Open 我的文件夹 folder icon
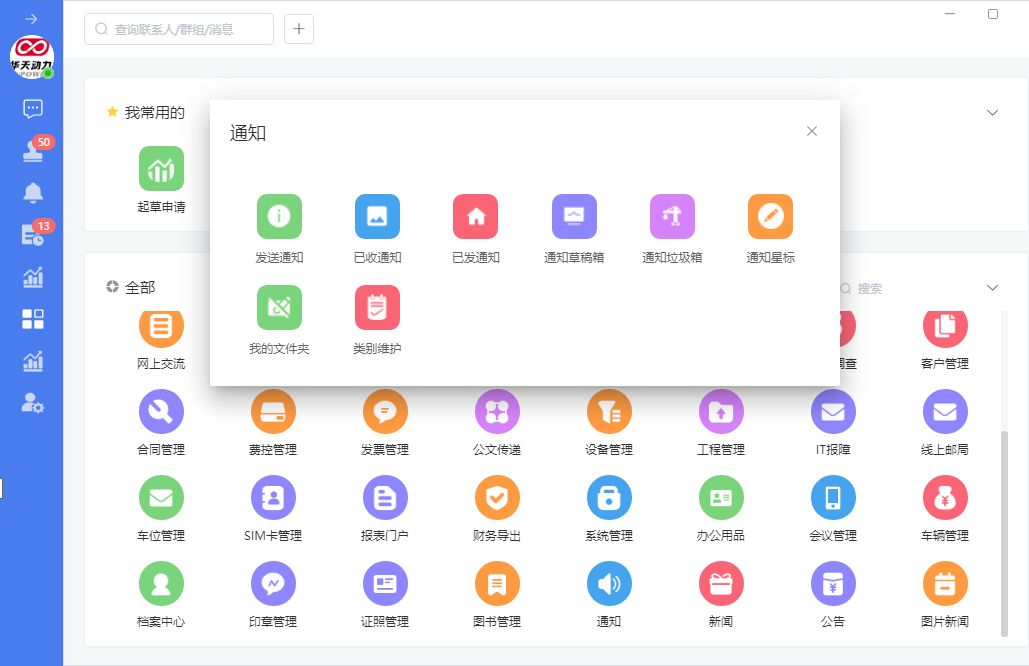1029x666 pixels. point(279,308)
